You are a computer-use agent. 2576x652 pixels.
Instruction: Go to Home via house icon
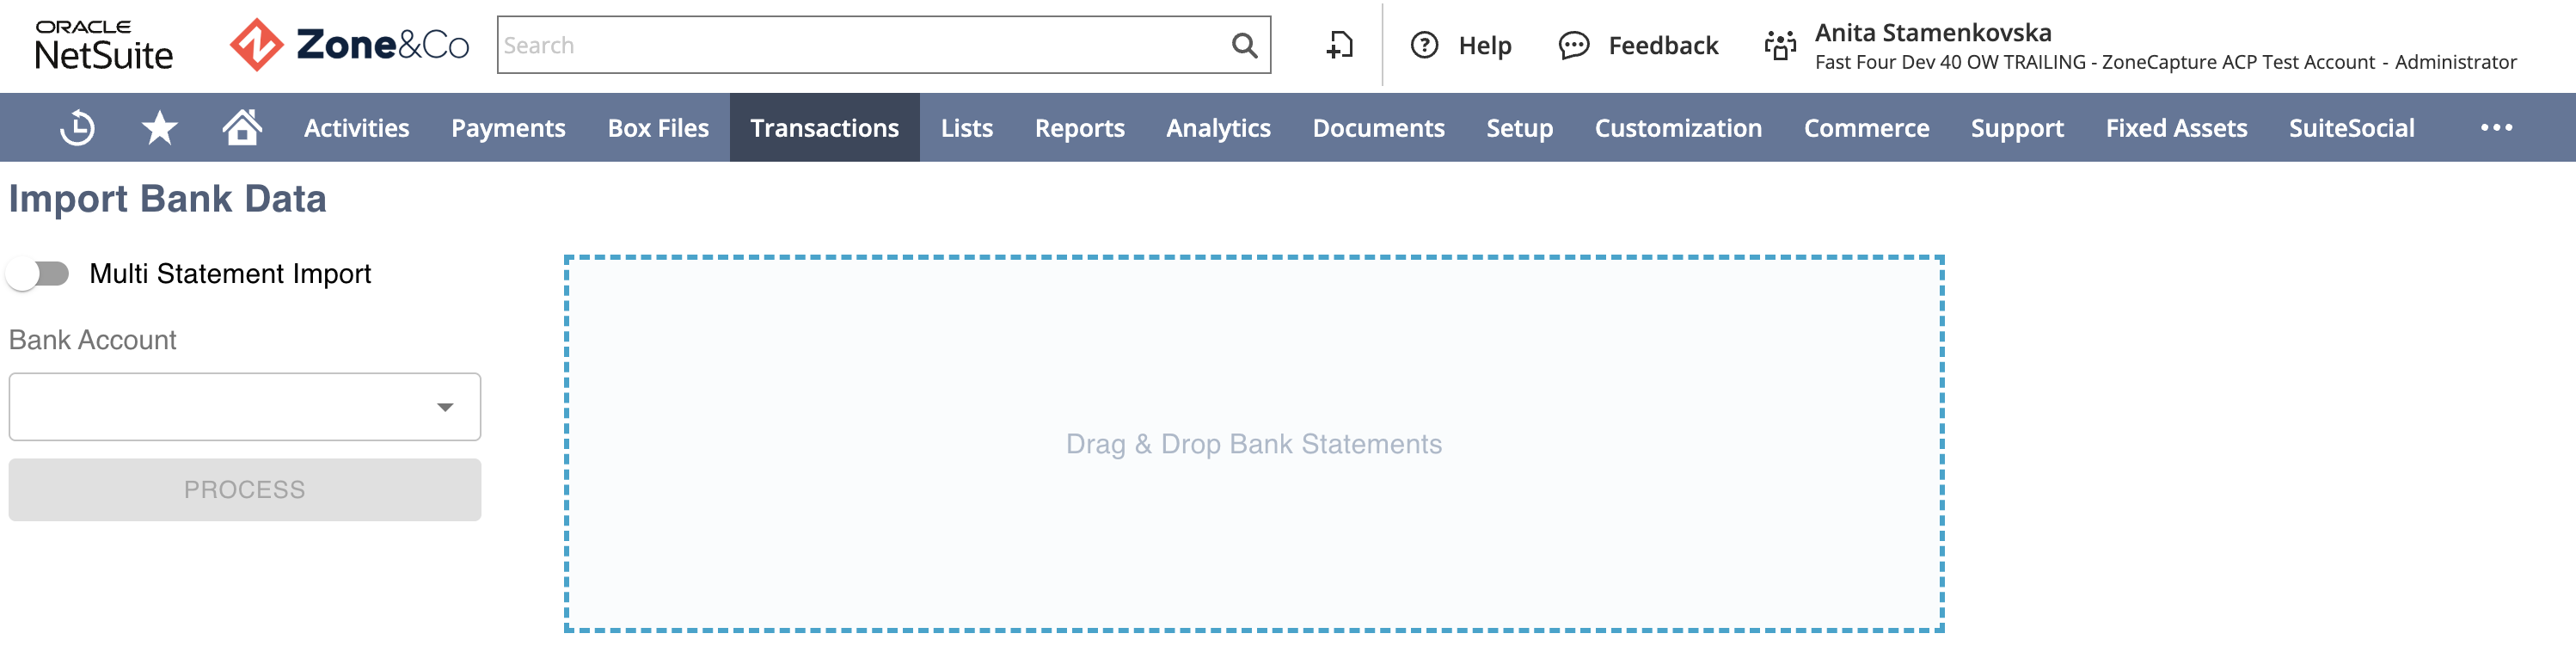[242, 127]
